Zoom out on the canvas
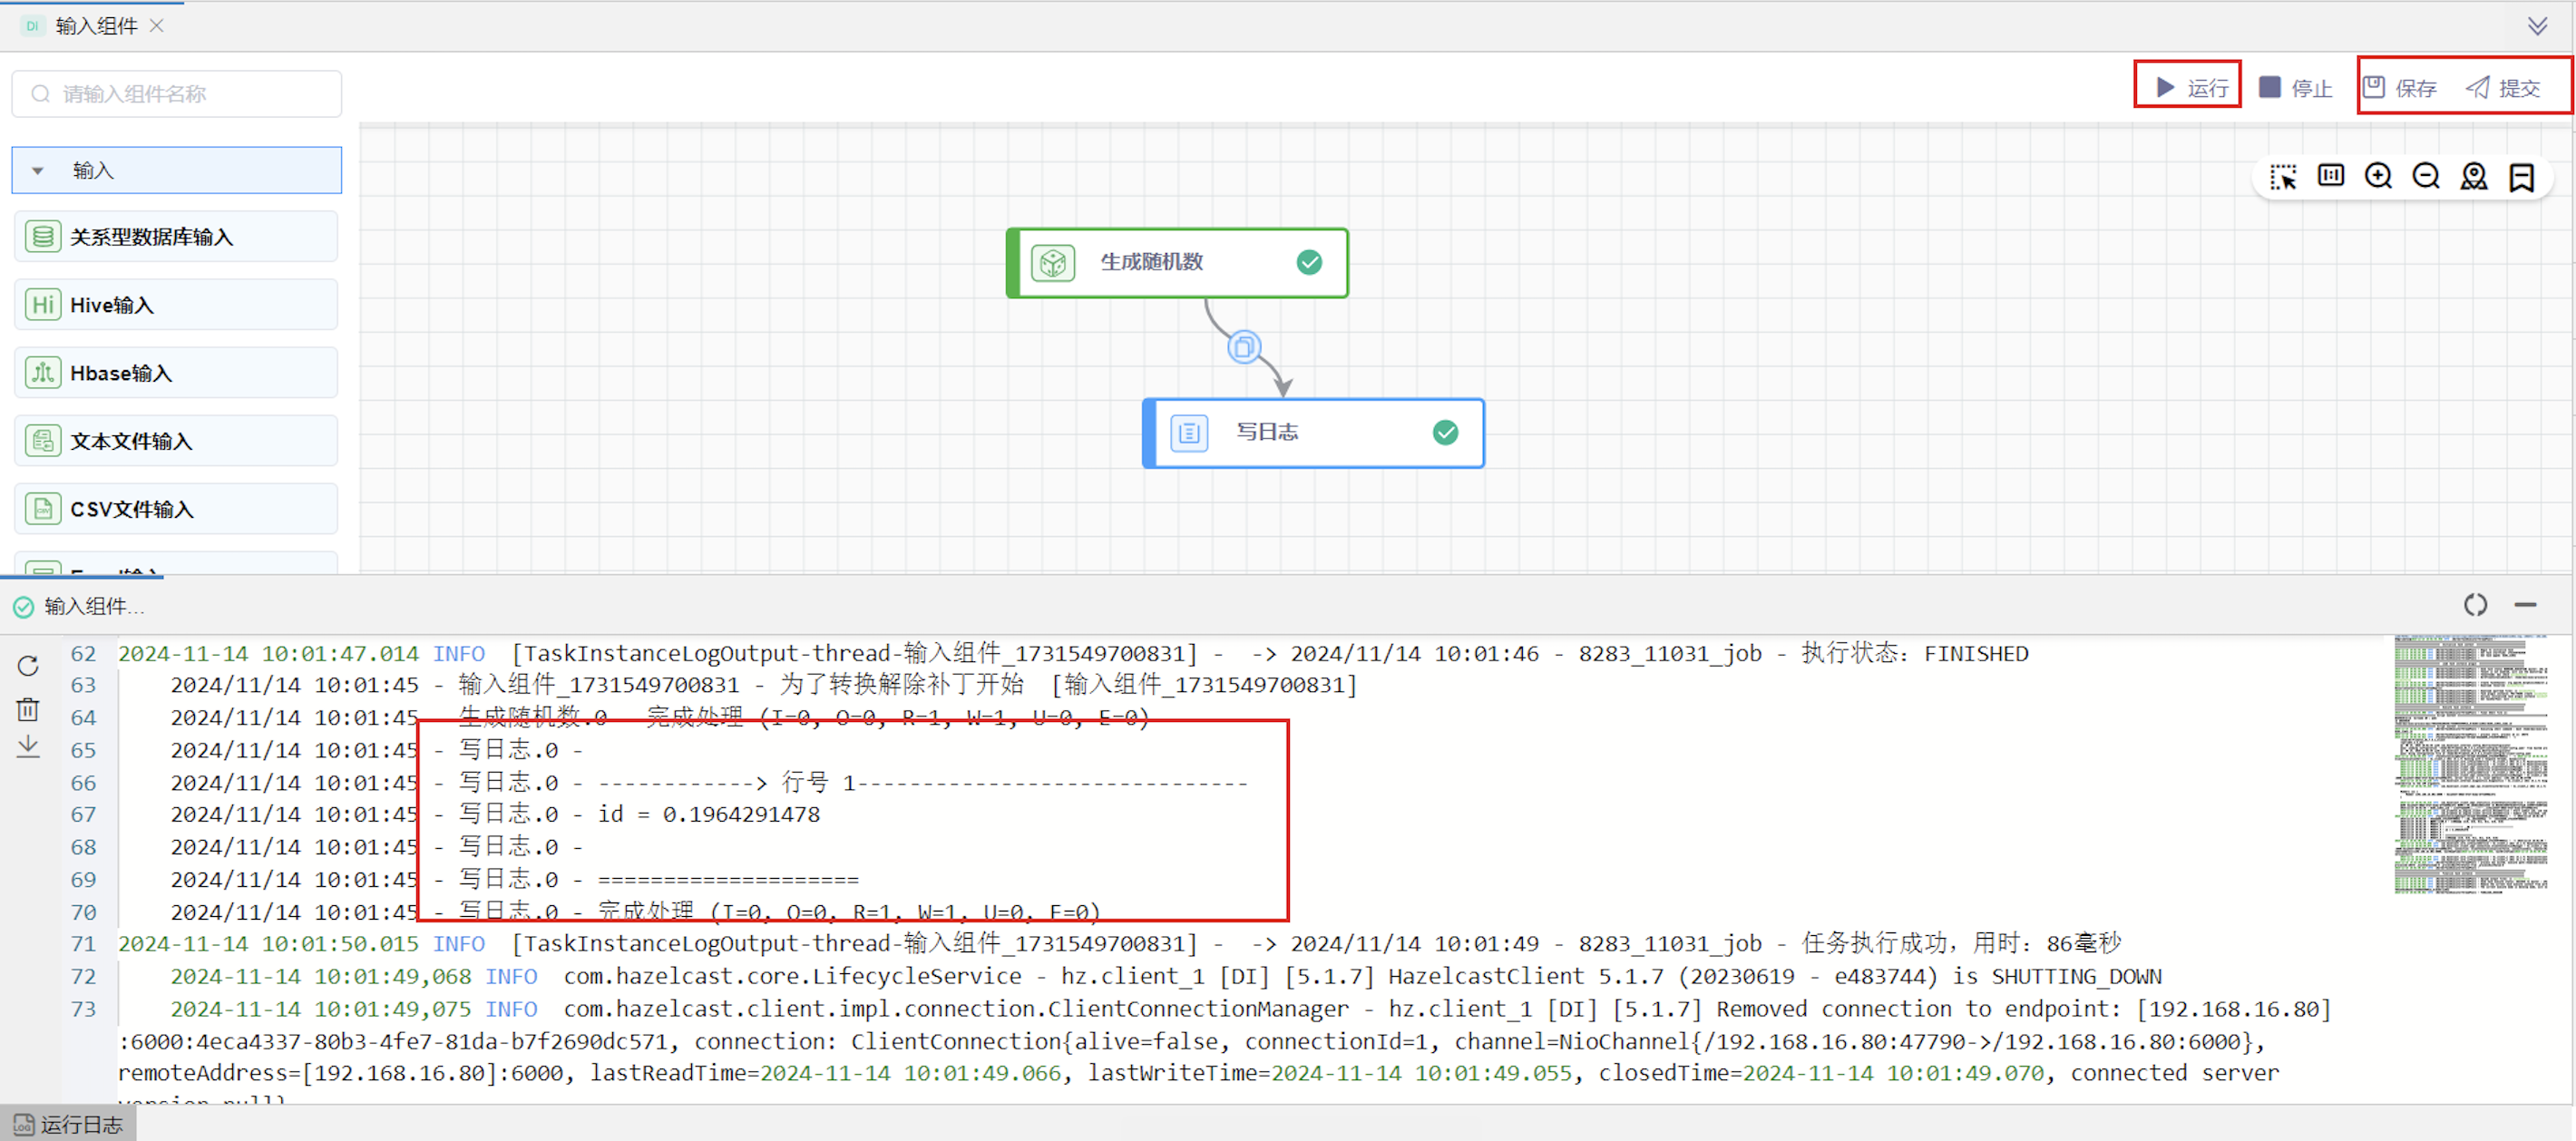 [2426, 176]
